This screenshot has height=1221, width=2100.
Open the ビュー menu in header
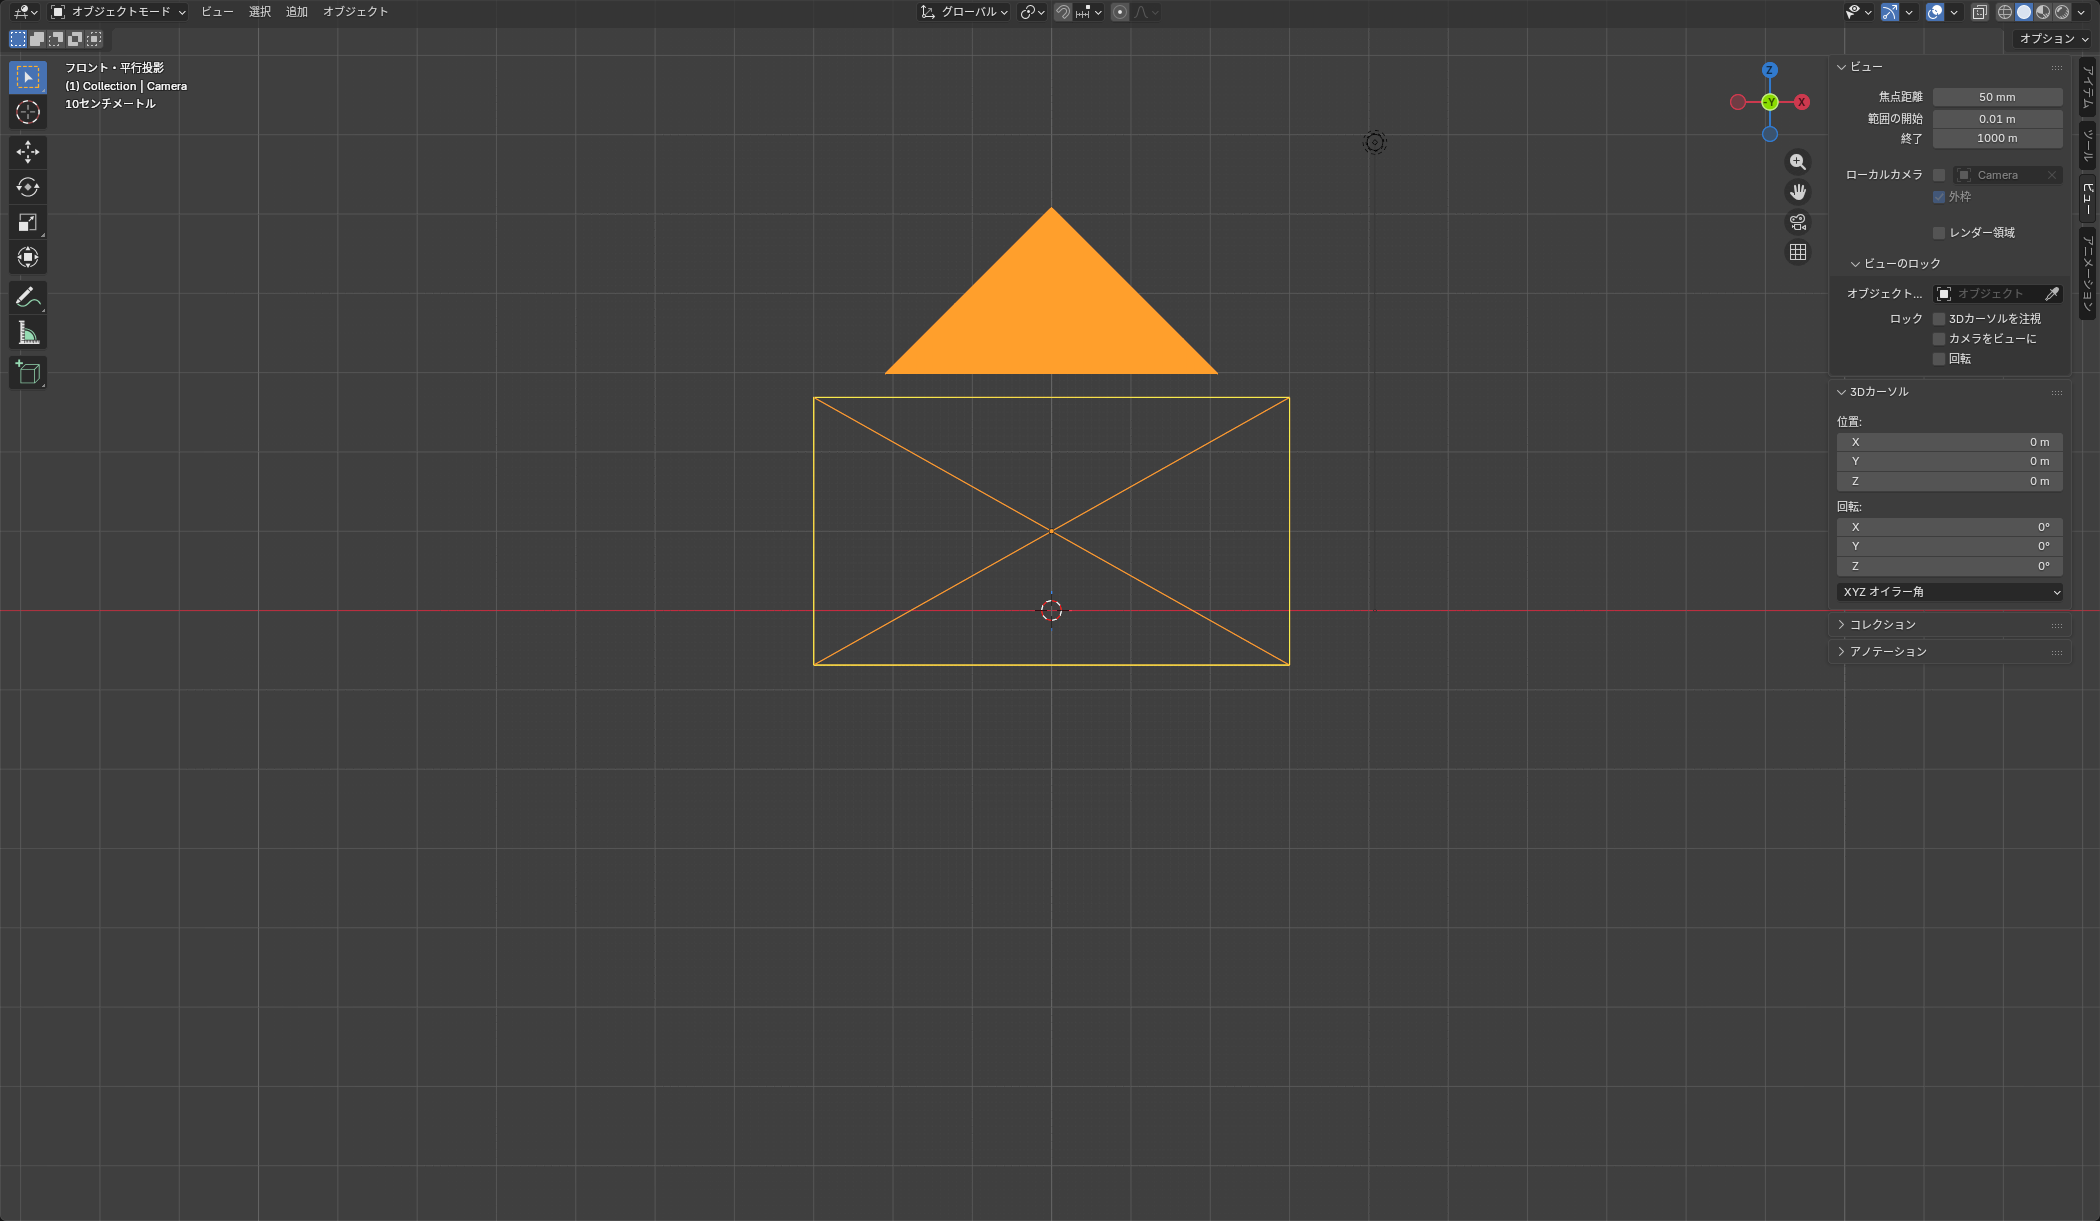(217, 12)
